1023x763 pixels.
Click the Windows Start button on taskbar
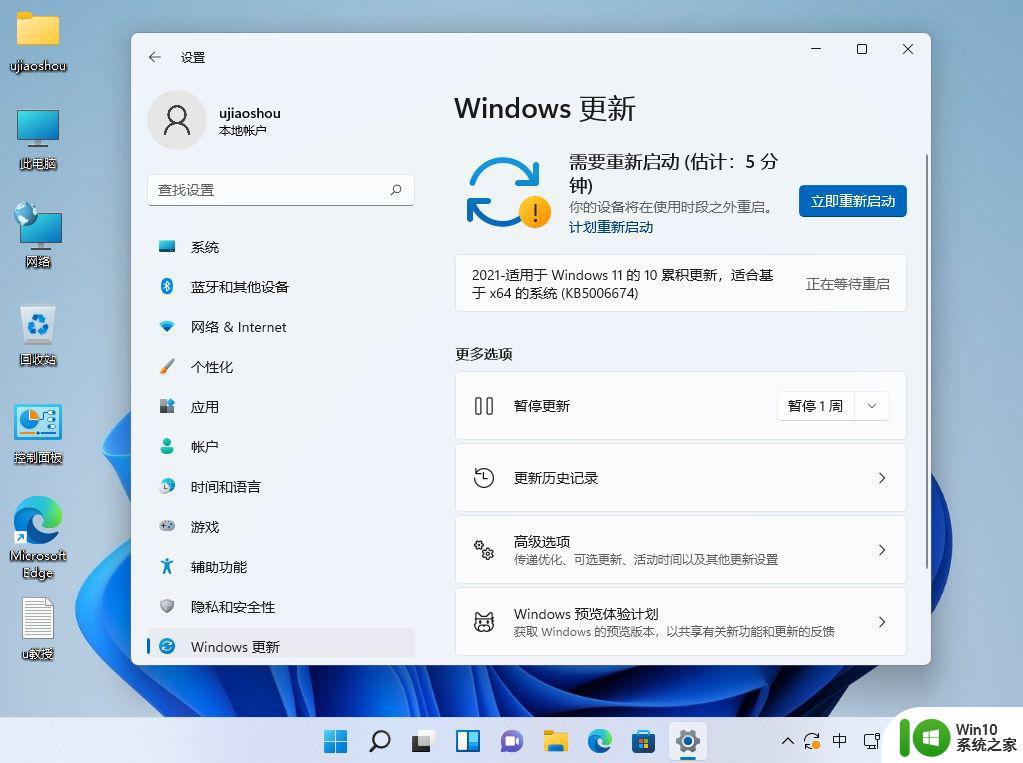335,741
